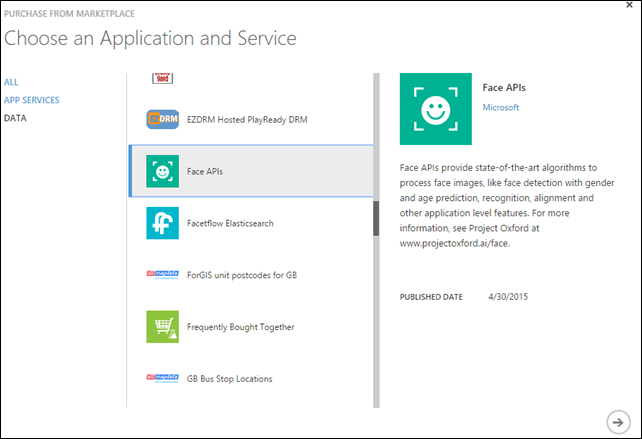Viewport: 642px width, 439px height.
Task: Switch to APP SERVICES category
Action: point(31,100)
